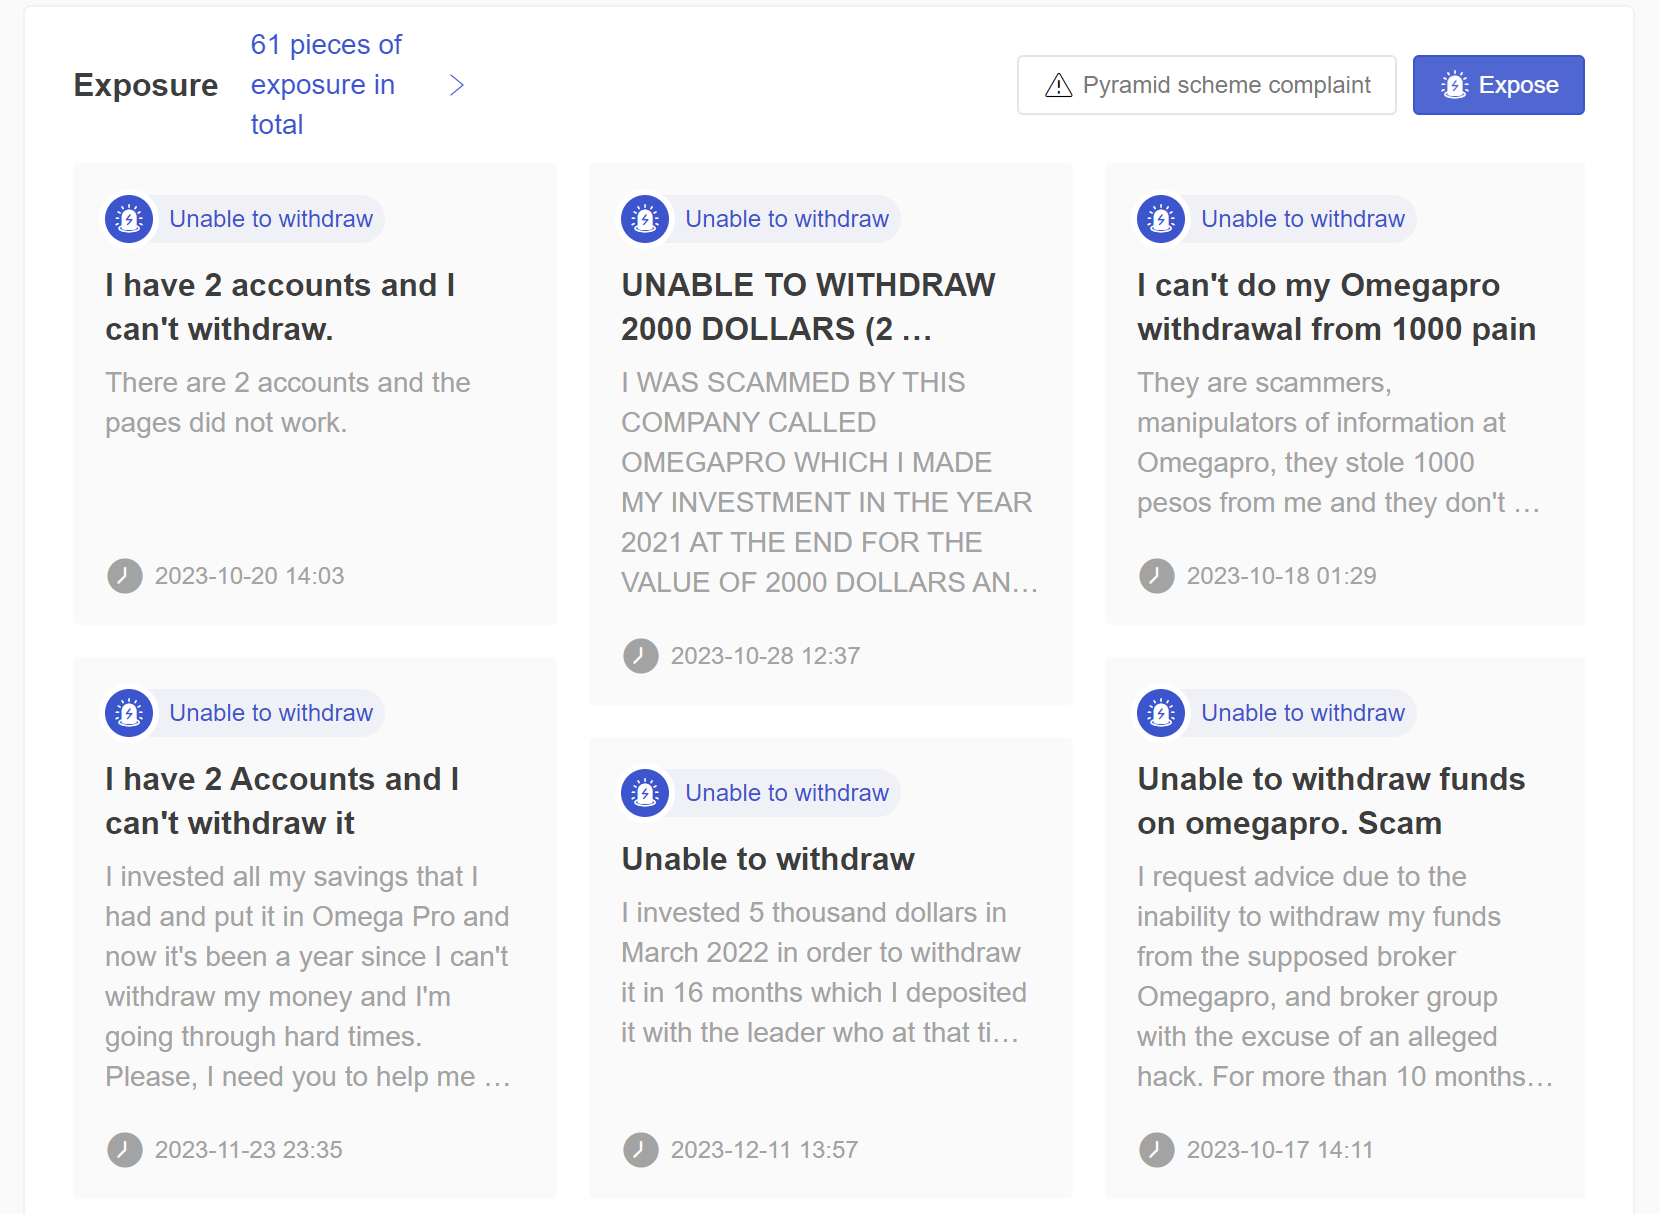Click the clock icon beside 2023-10-17 14:11
This screenshot has height=1214, width=1660.
(1157, 1150)
